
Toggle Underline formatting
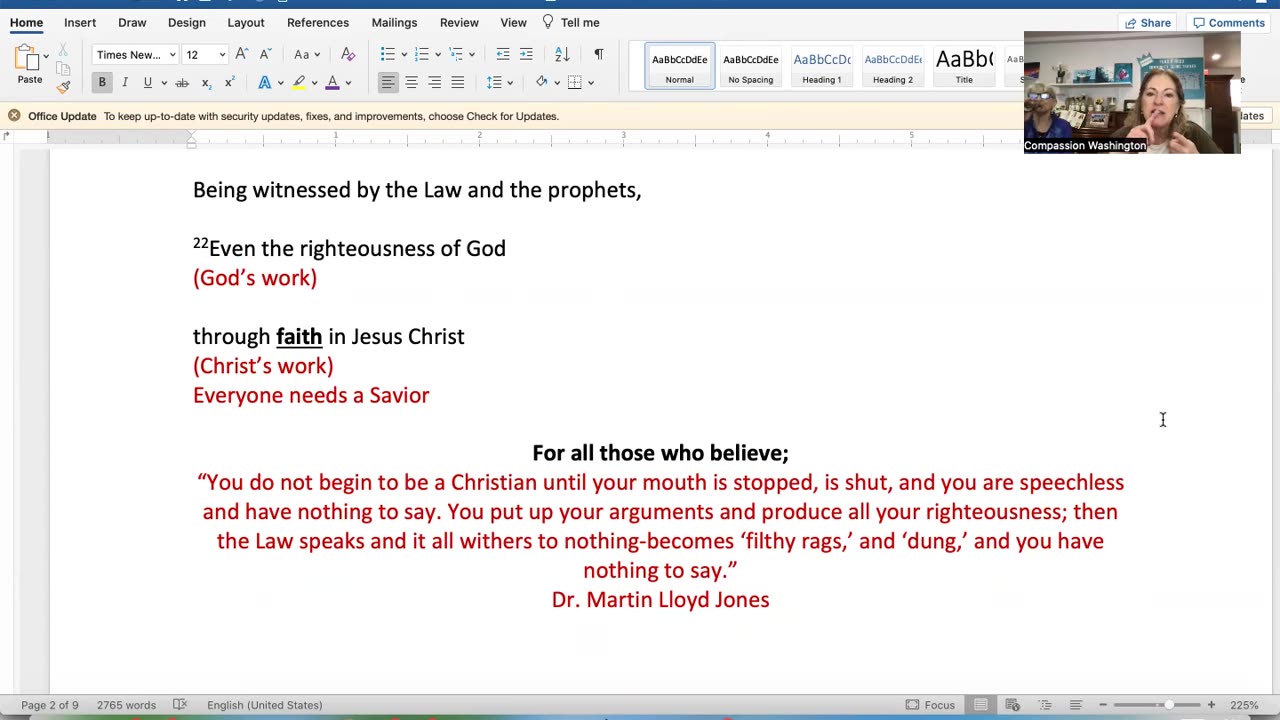147,82
